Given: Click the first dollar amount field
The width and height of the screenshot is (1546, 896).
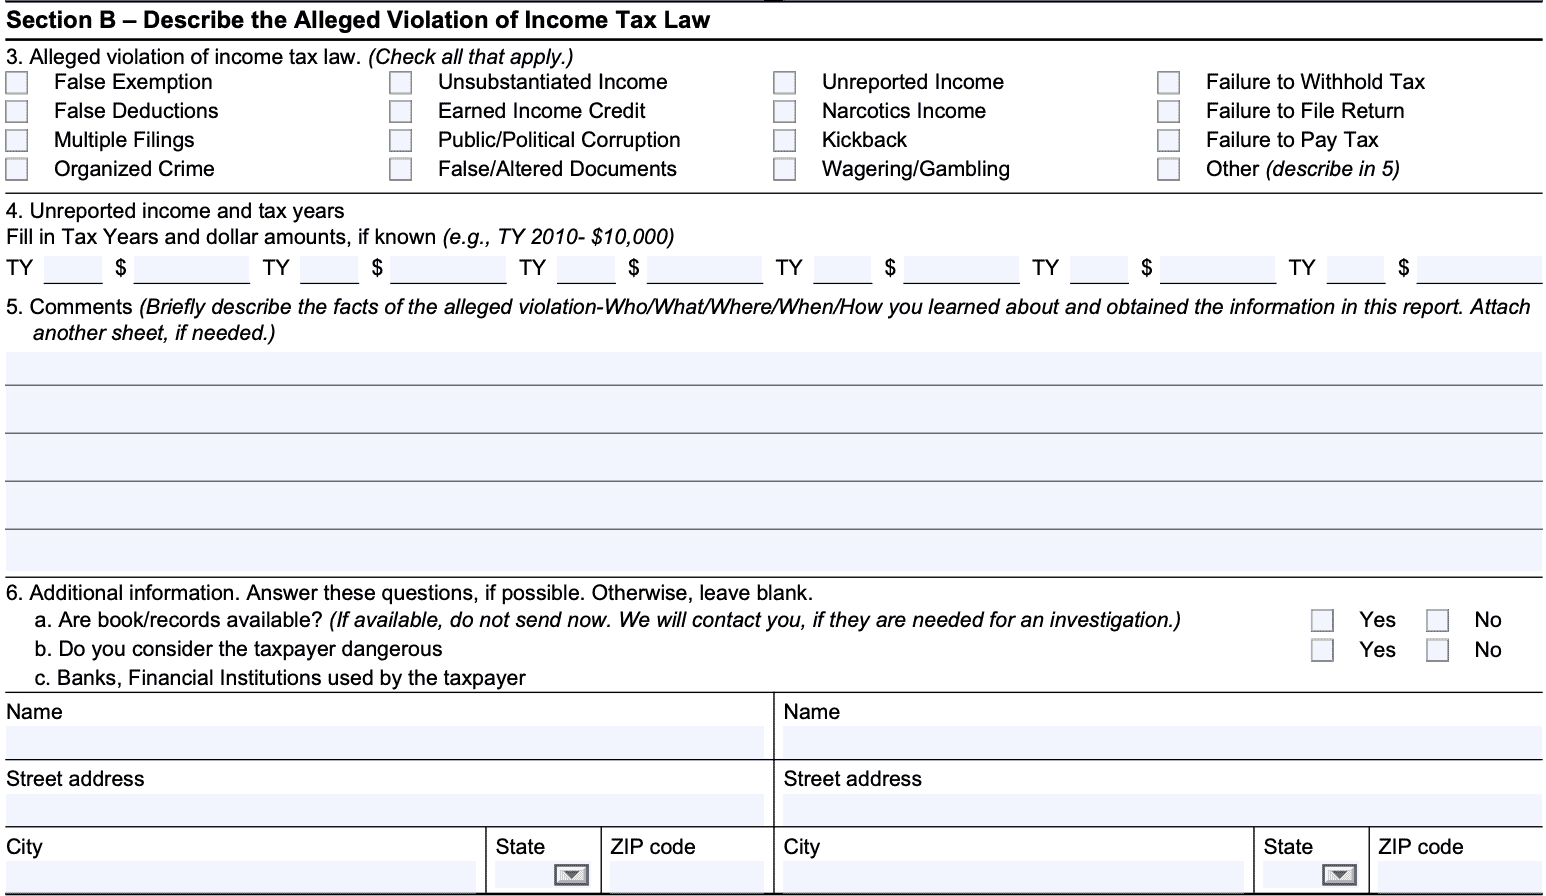Looking at the screenshot, I should pyautogui.click(x=190, y=268).
